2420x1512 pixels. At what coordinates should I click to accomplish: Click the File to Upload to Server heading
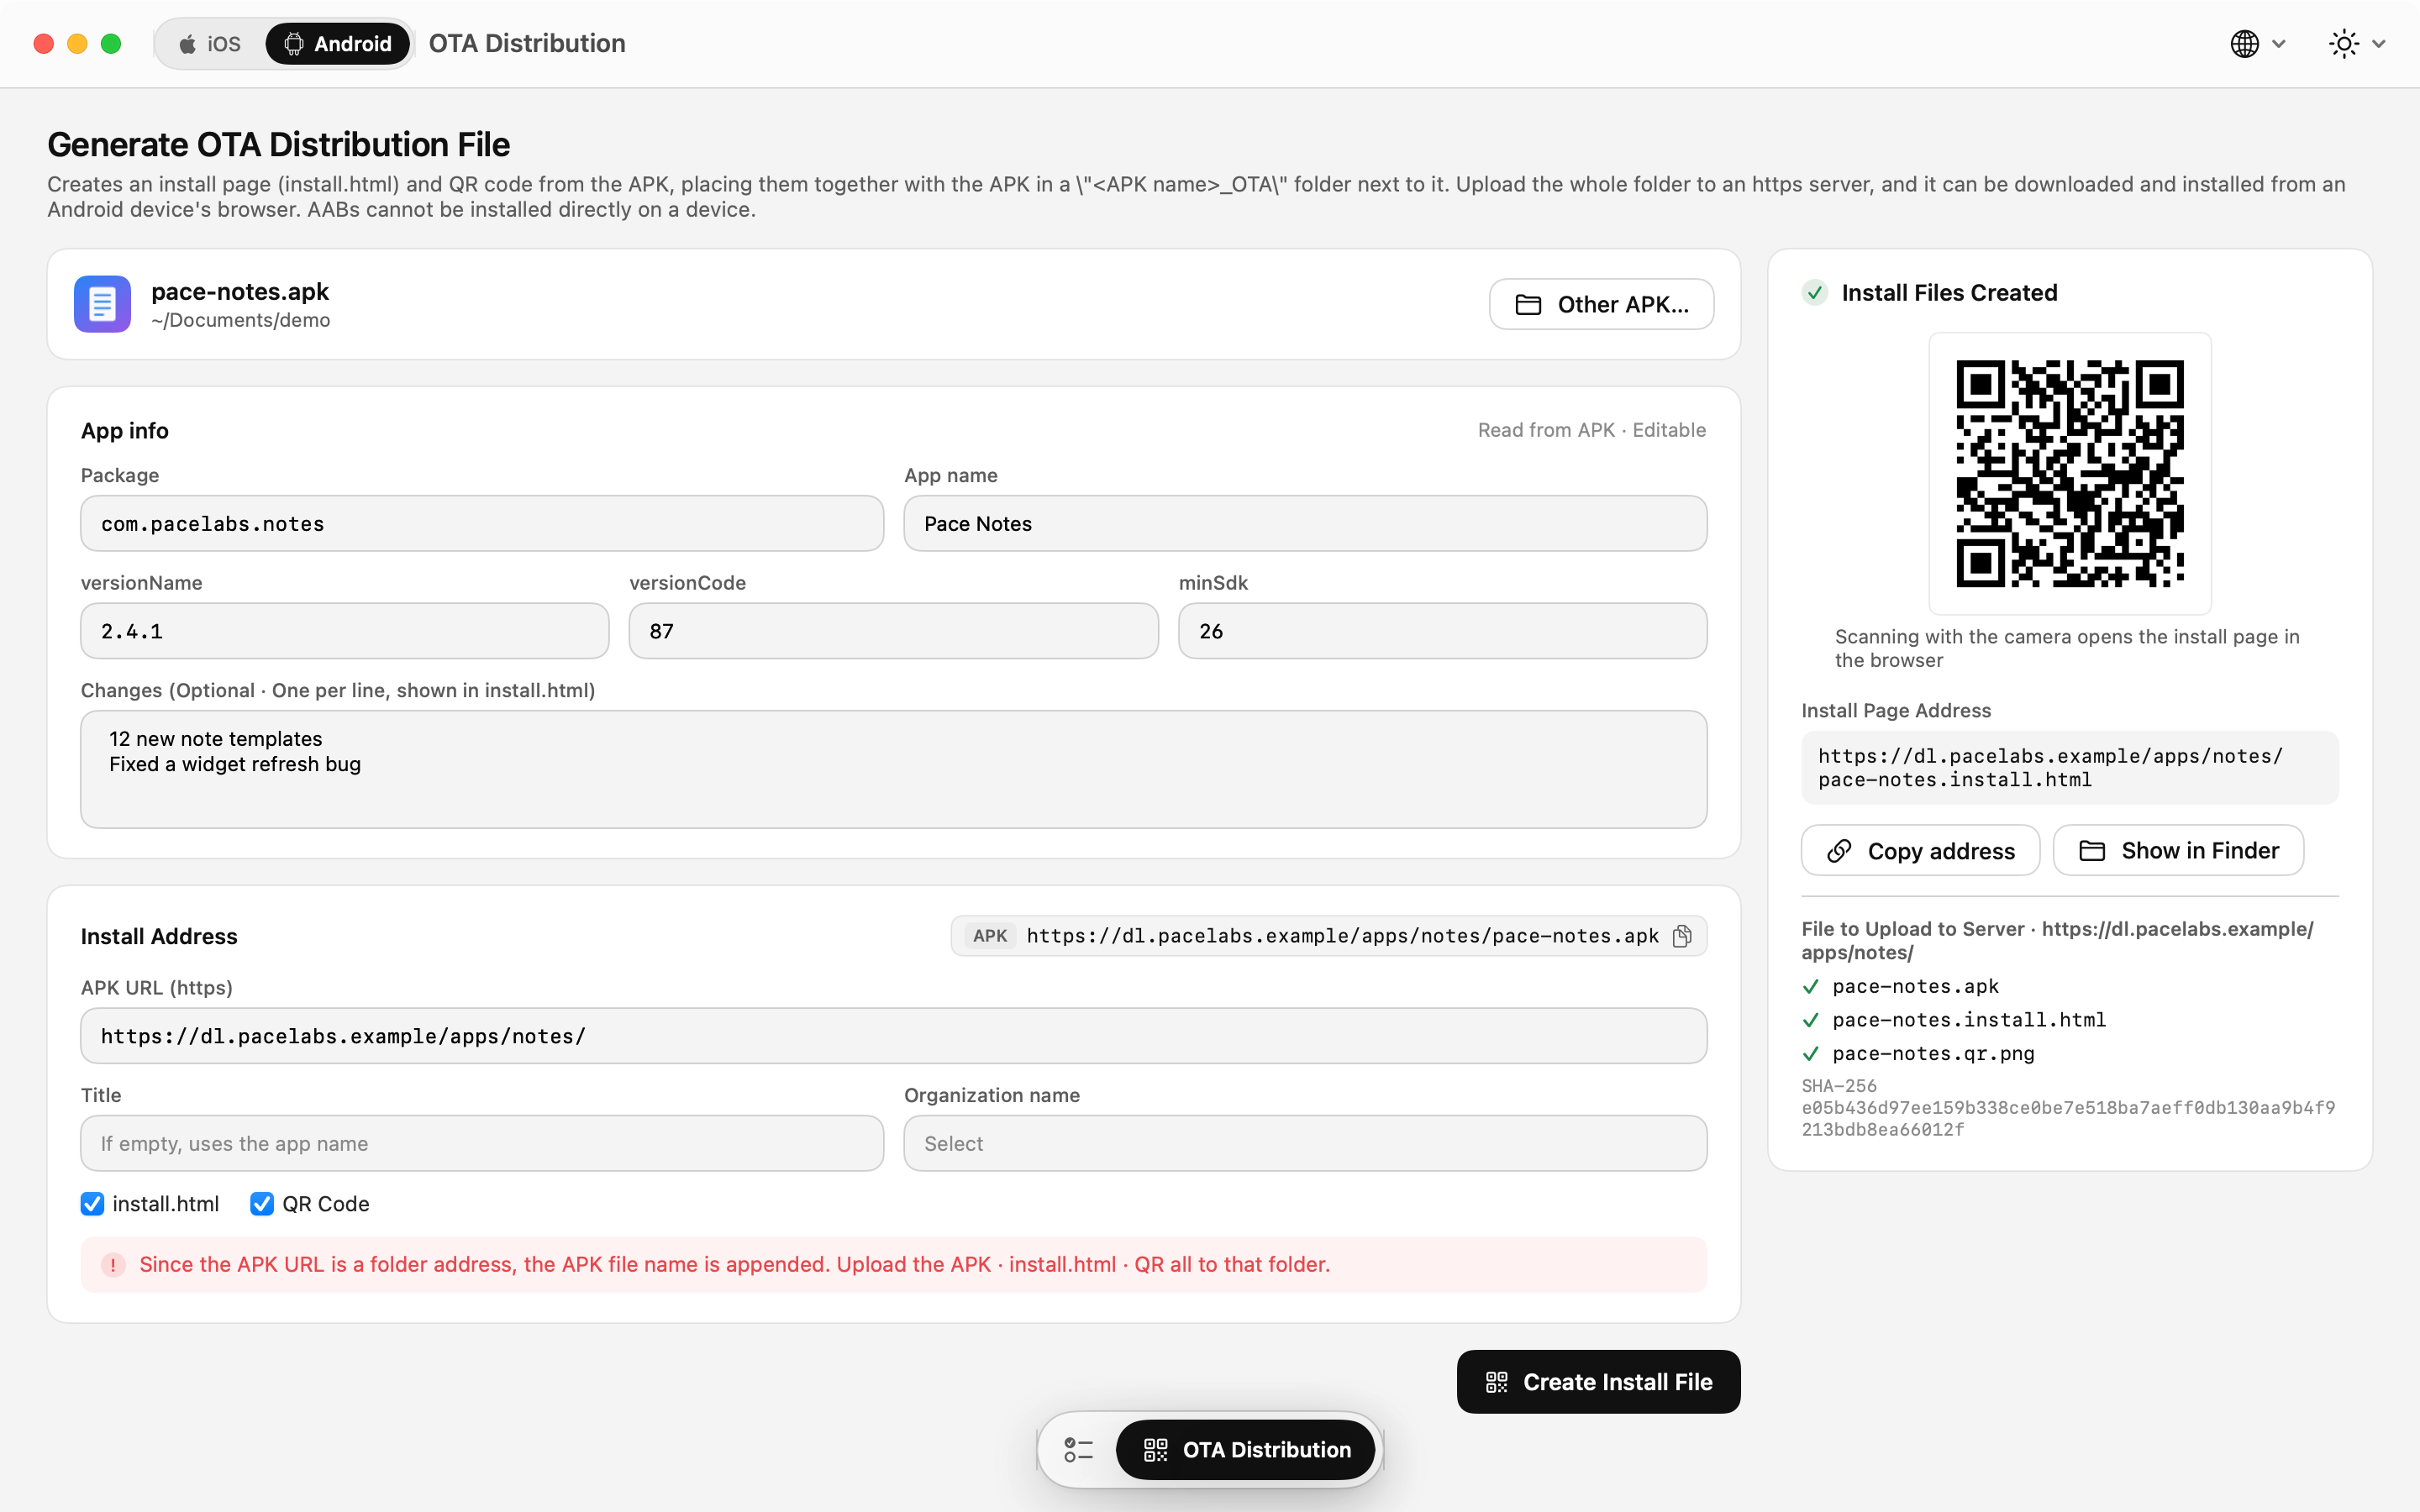click(x=2058, y=941)
